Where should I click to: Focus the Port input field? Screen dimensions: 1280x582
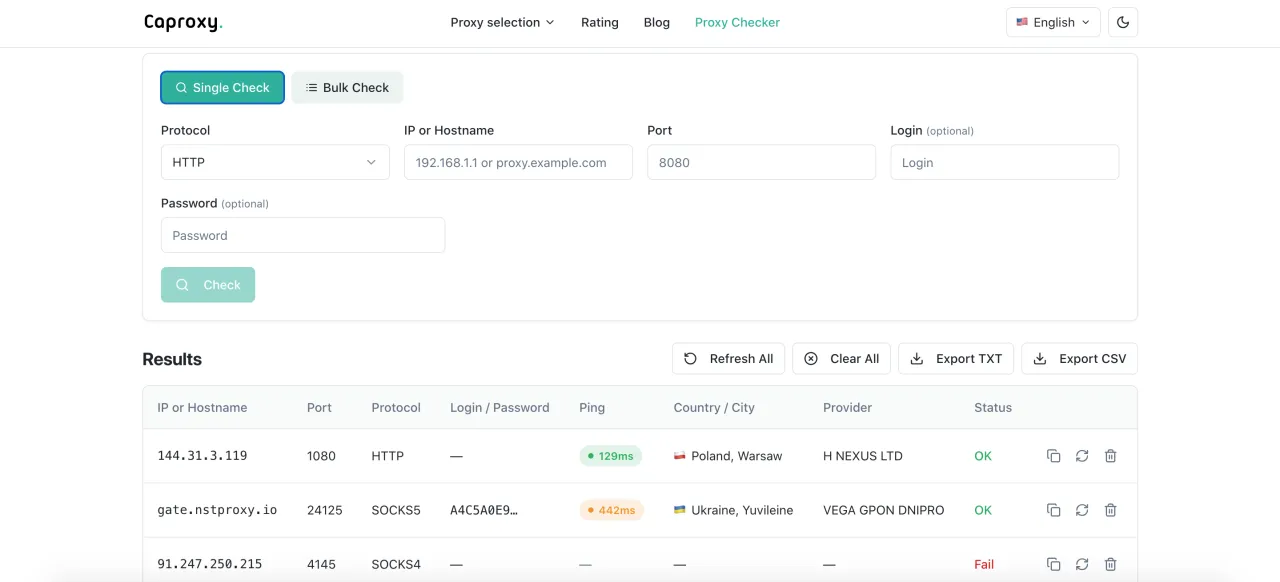(x=761, y=162)
